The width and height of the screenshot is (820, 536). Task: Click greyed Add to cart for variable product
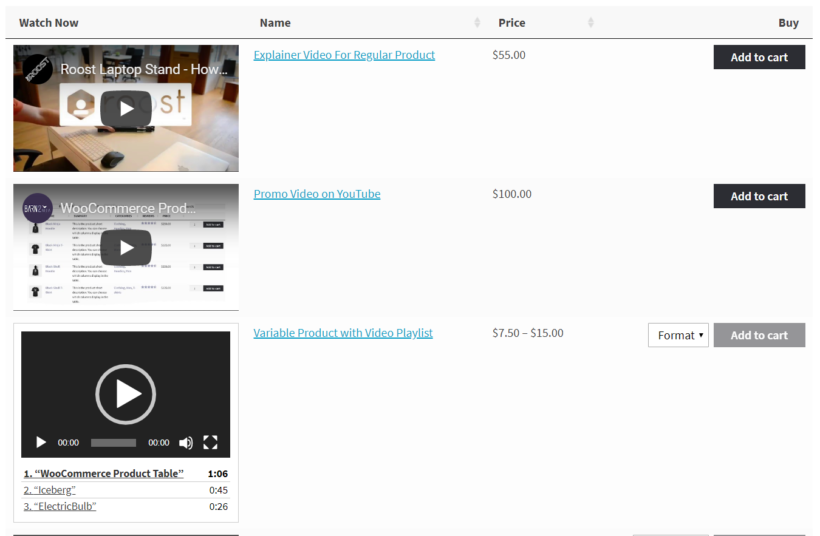point(759,335)
